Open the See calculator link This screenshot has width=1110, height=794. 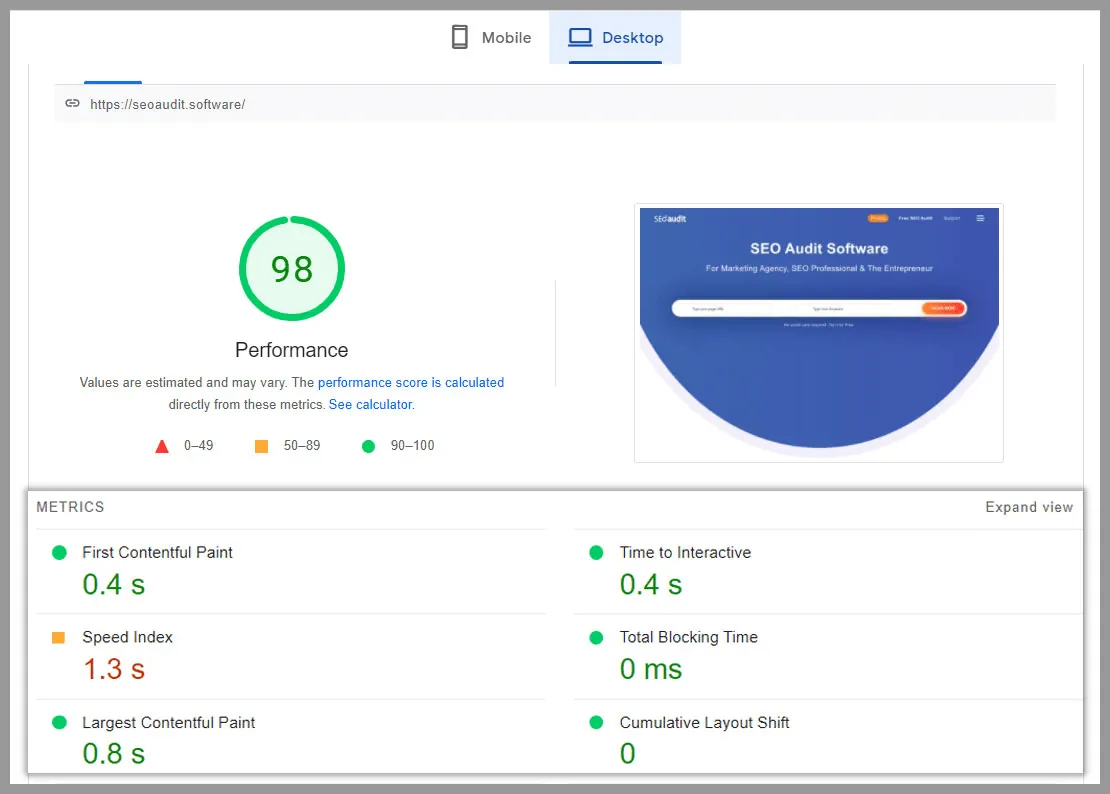370,404
